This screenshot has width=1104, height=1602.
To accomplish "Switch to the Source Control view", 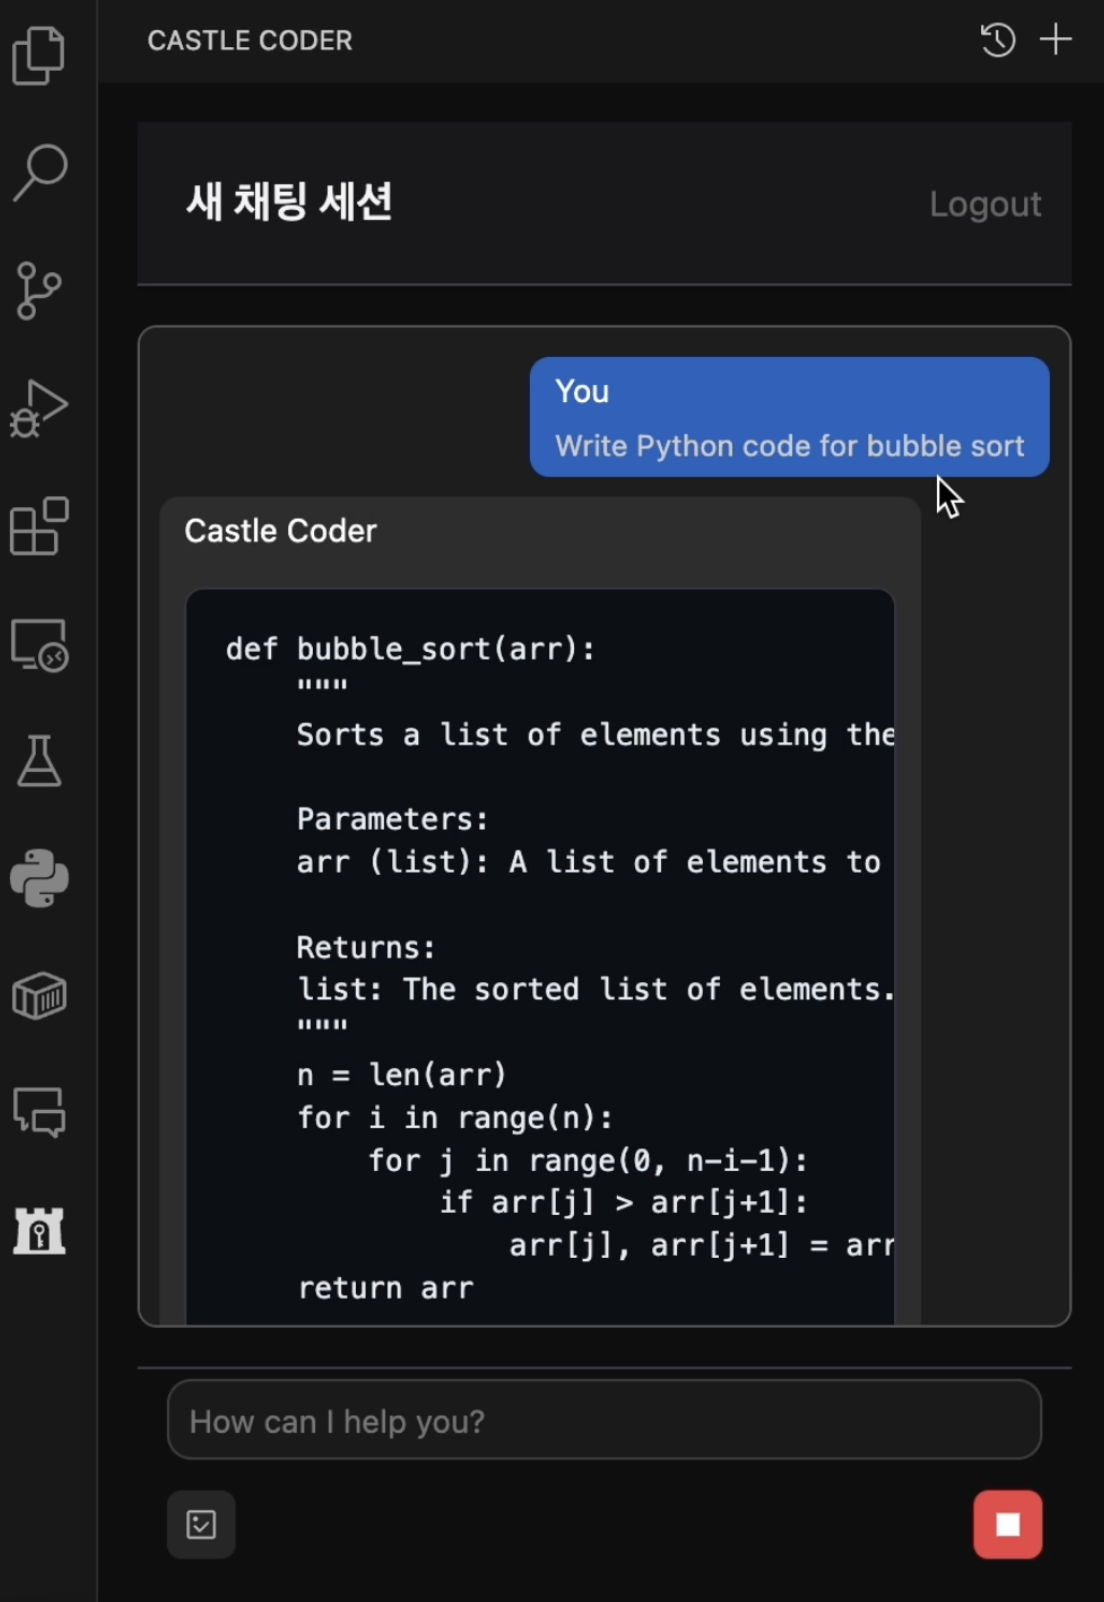I will [39, 290].
